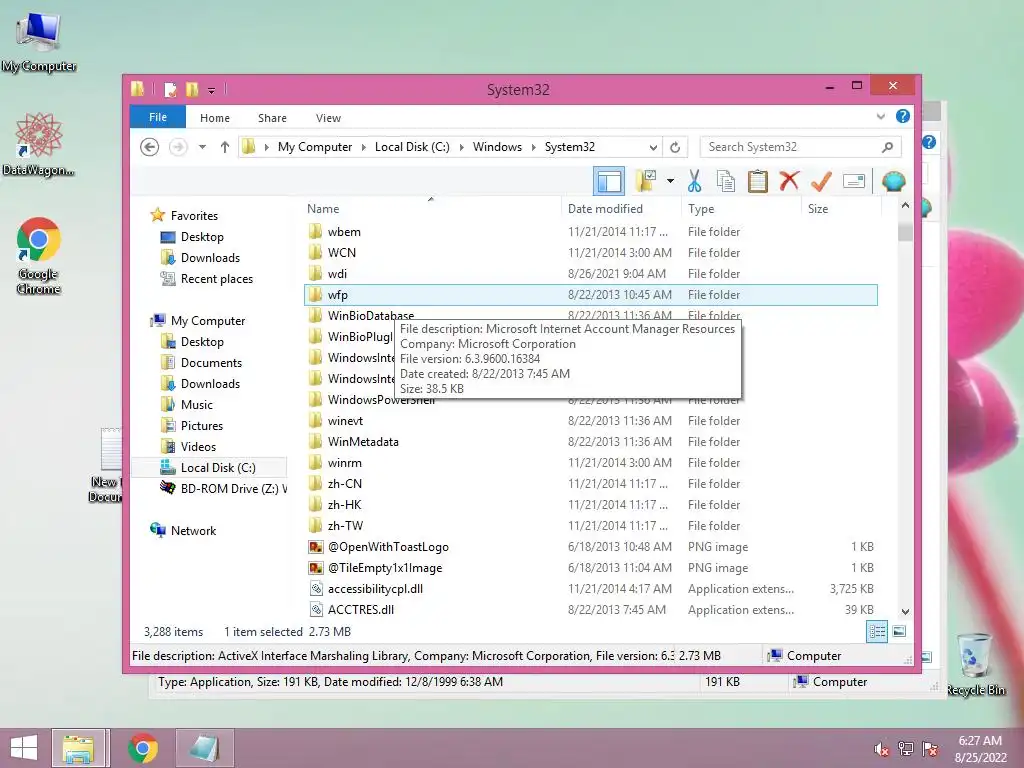Image resolution: width=1024 pixels, height=768 pixels.
Task: Expand the chevron after Windows breadcrumb
Action: [x=534, y=147]
